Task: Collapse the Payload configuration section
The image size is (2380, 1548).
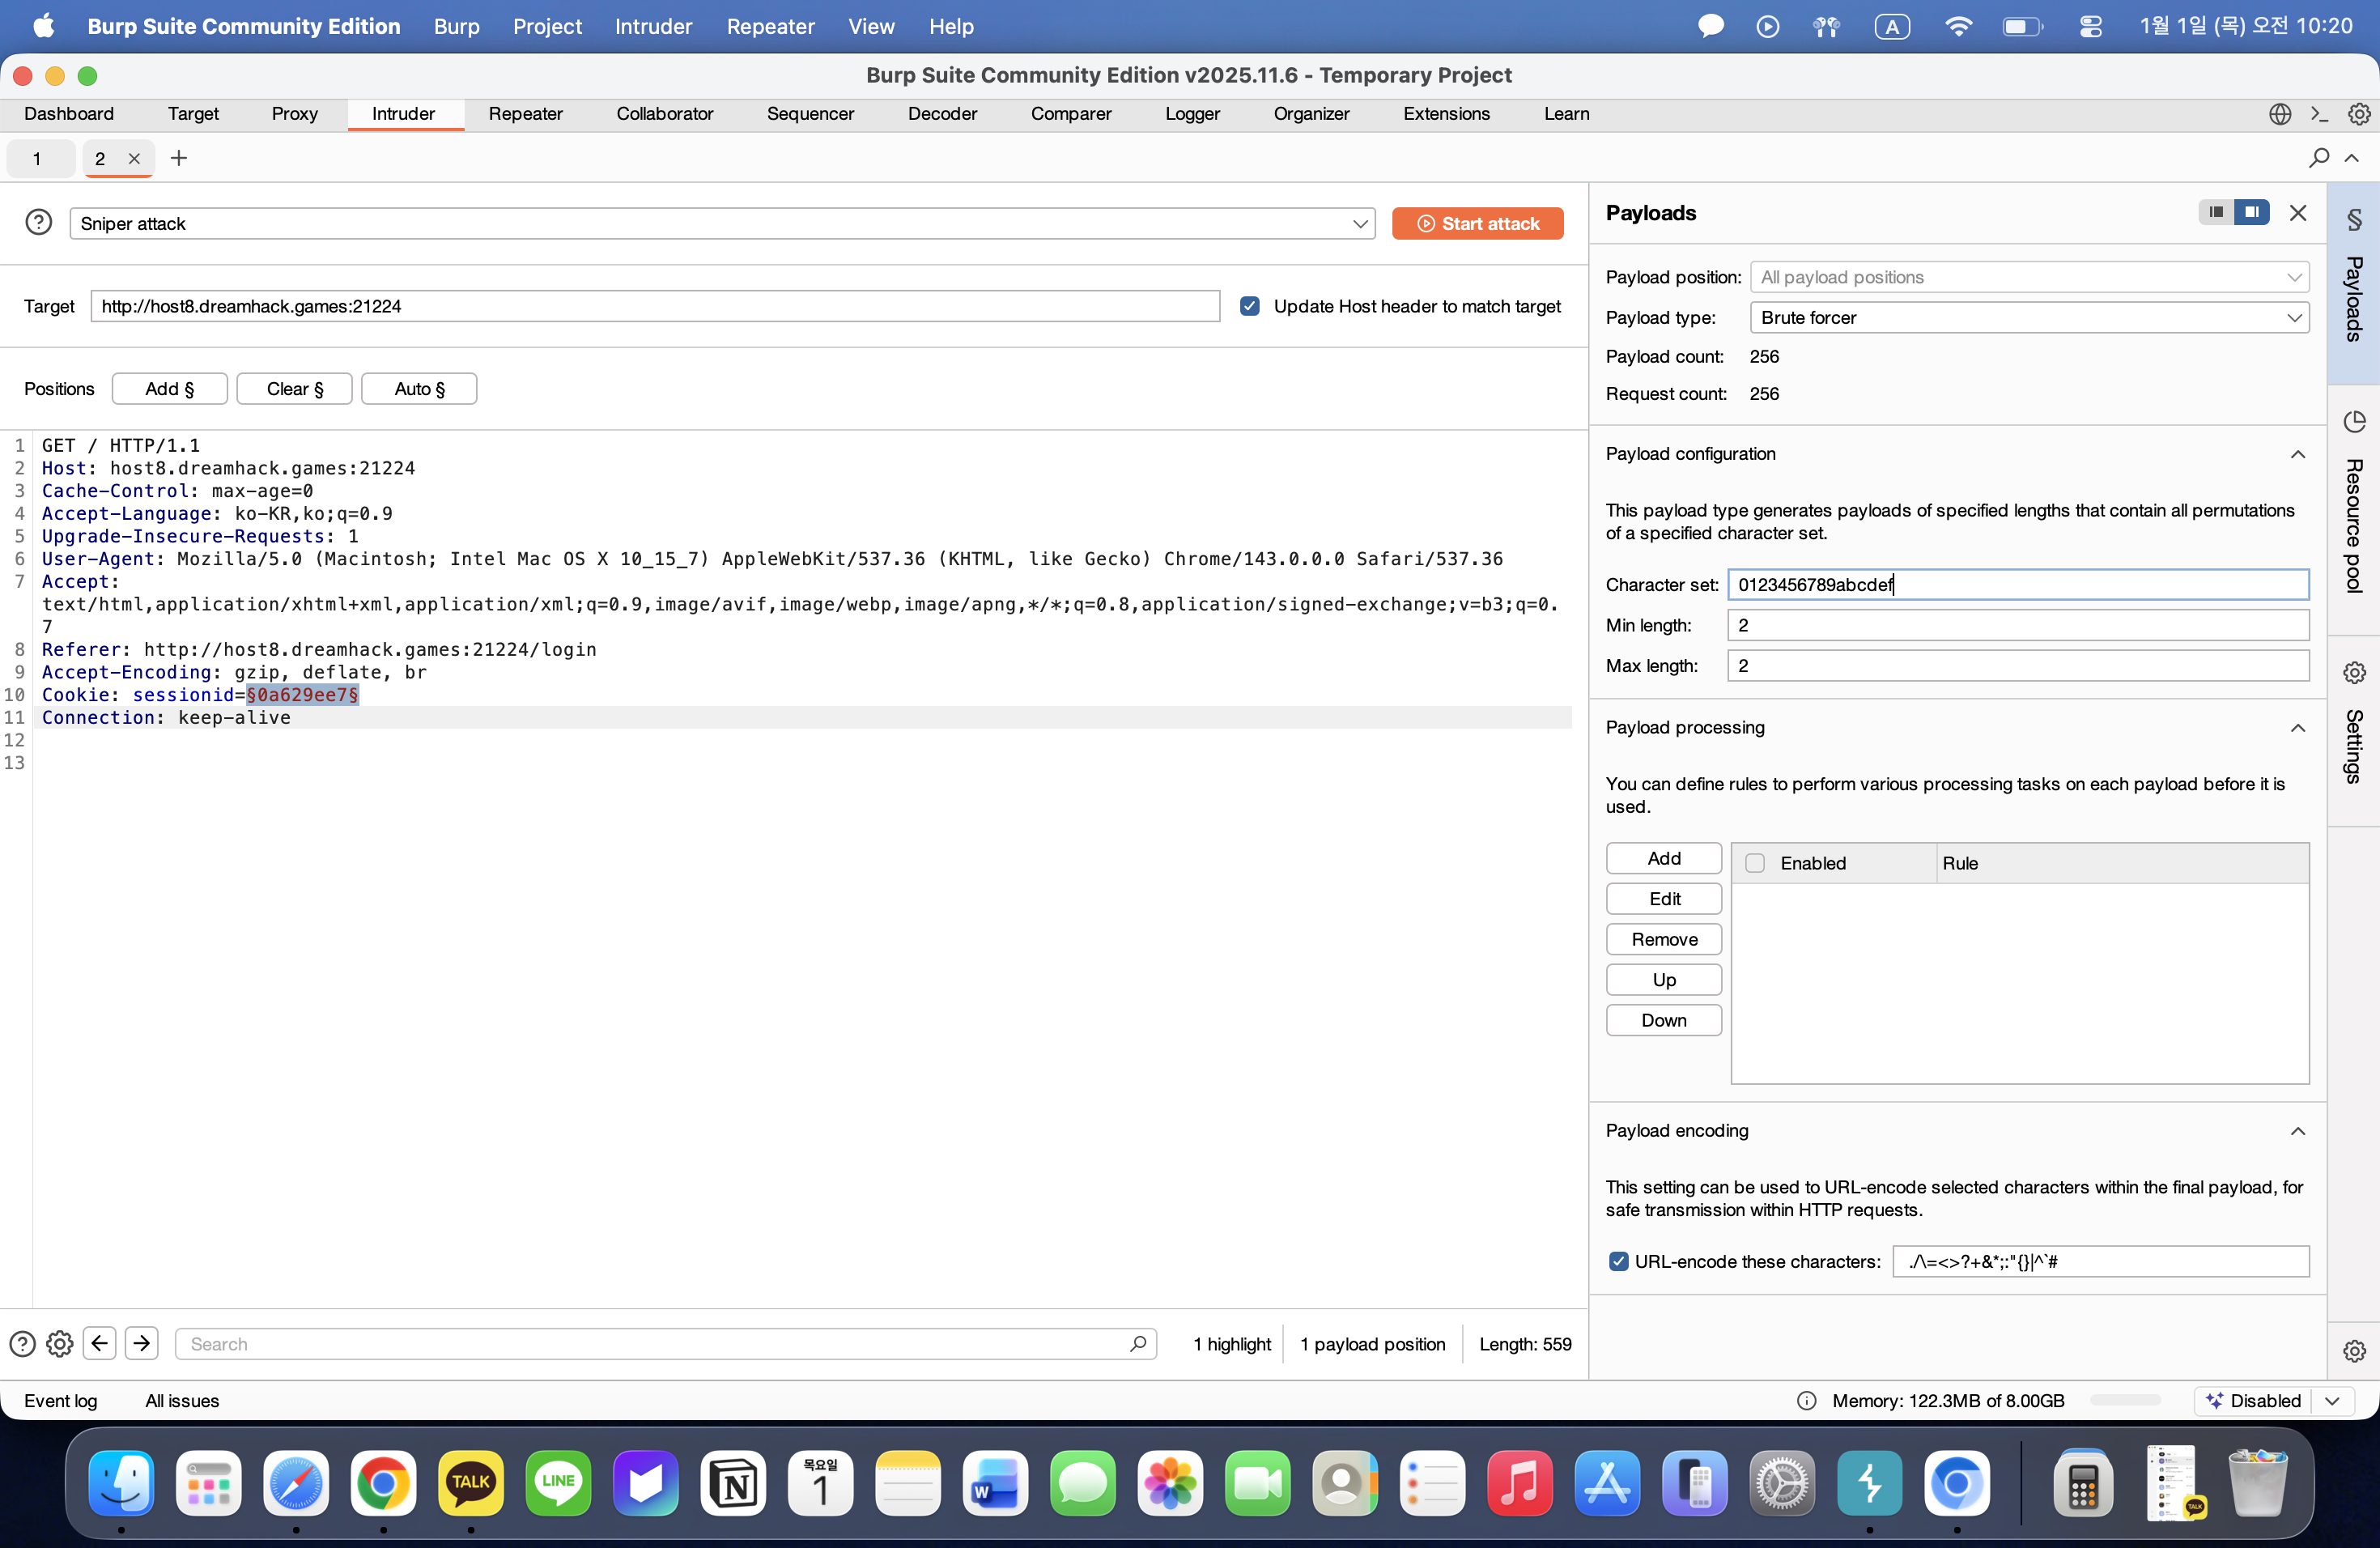Action: (x=2297, y=454)
